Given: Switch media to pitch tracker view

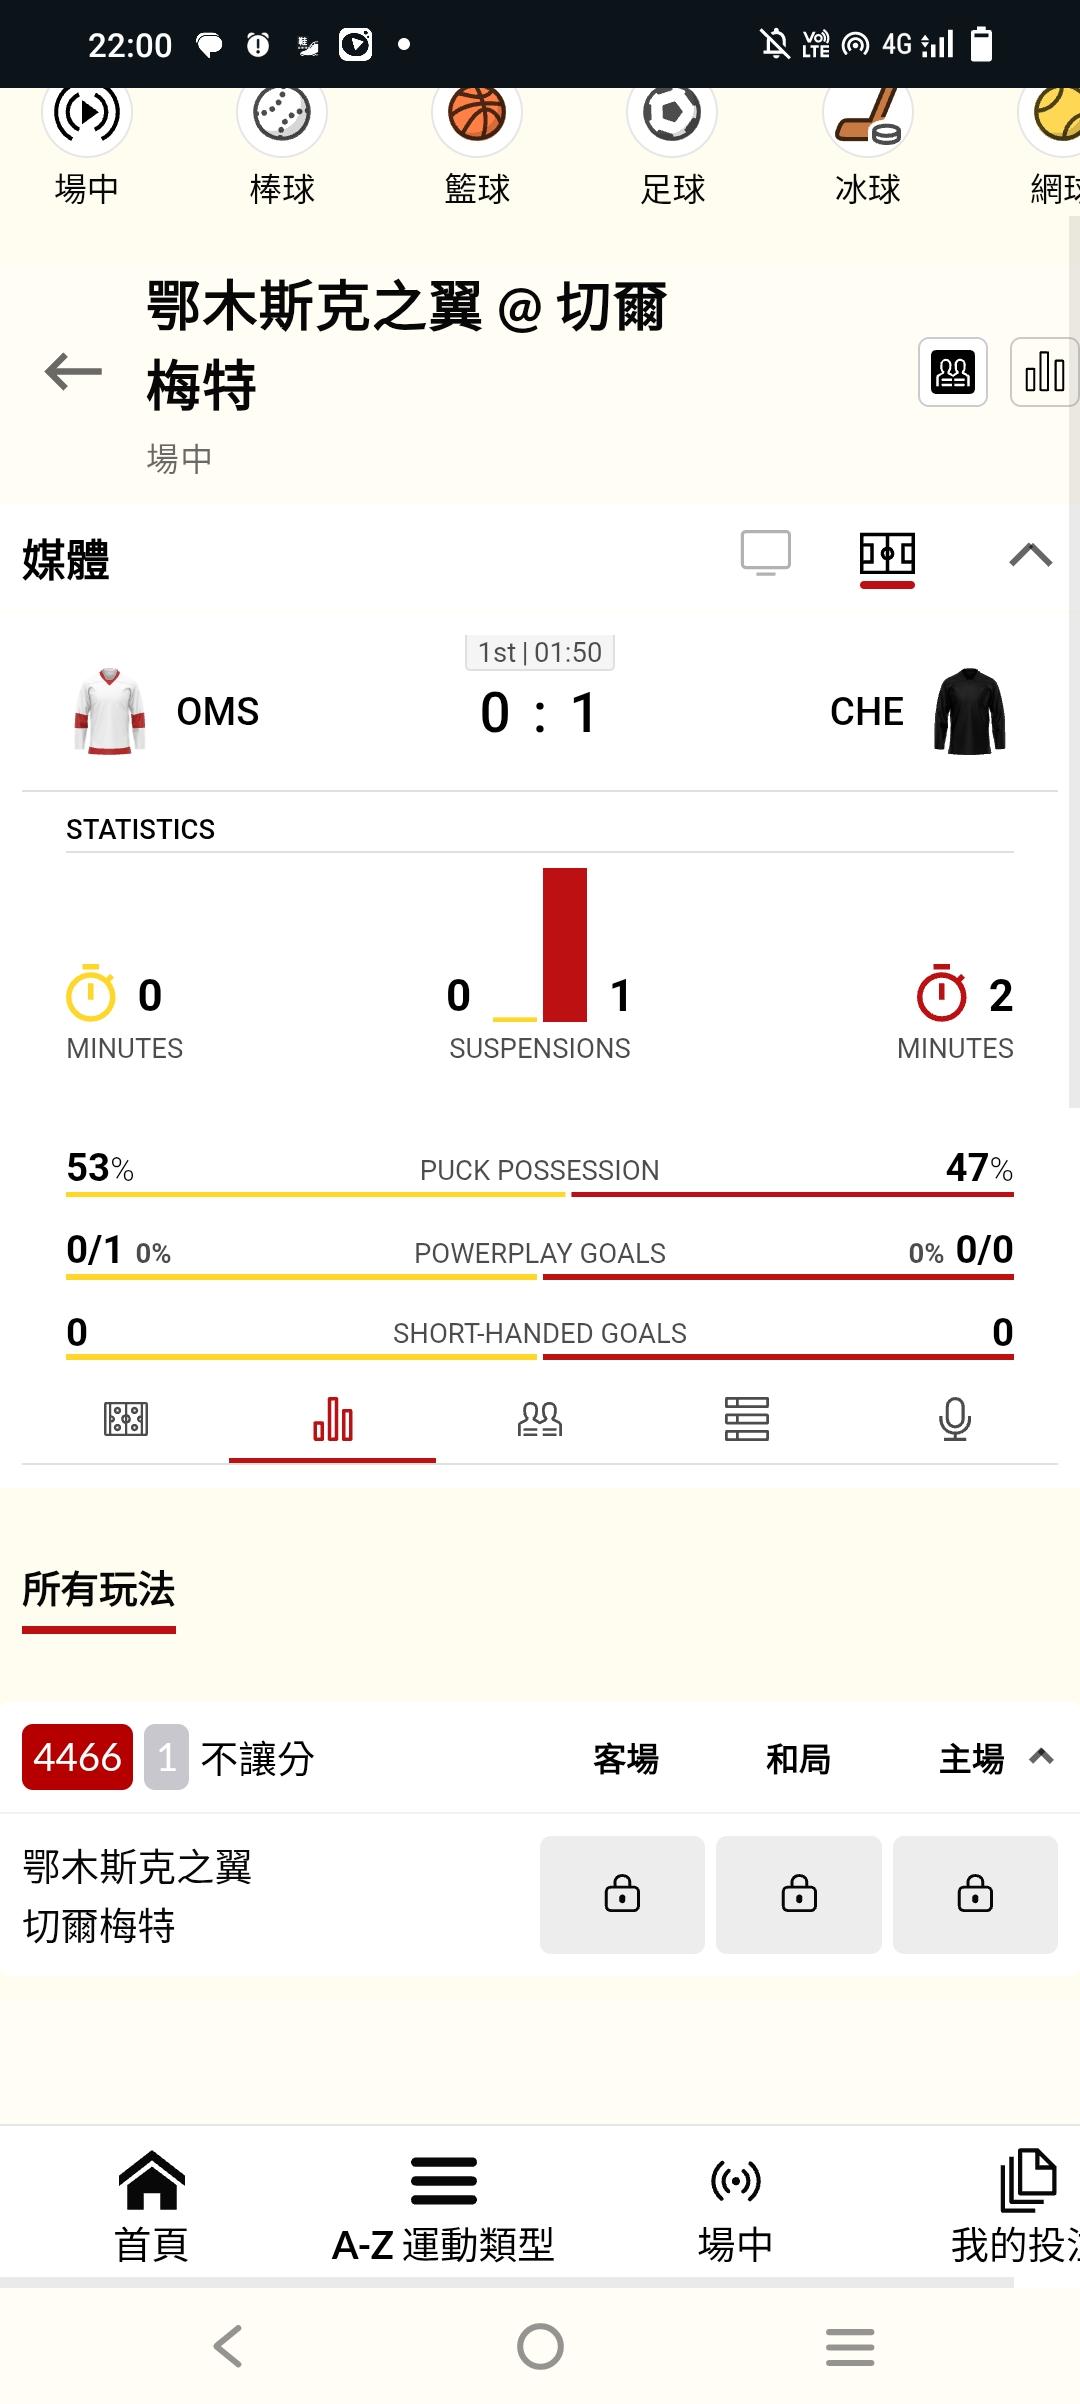Looking at the screenshot, I should [x=887, y=555].
